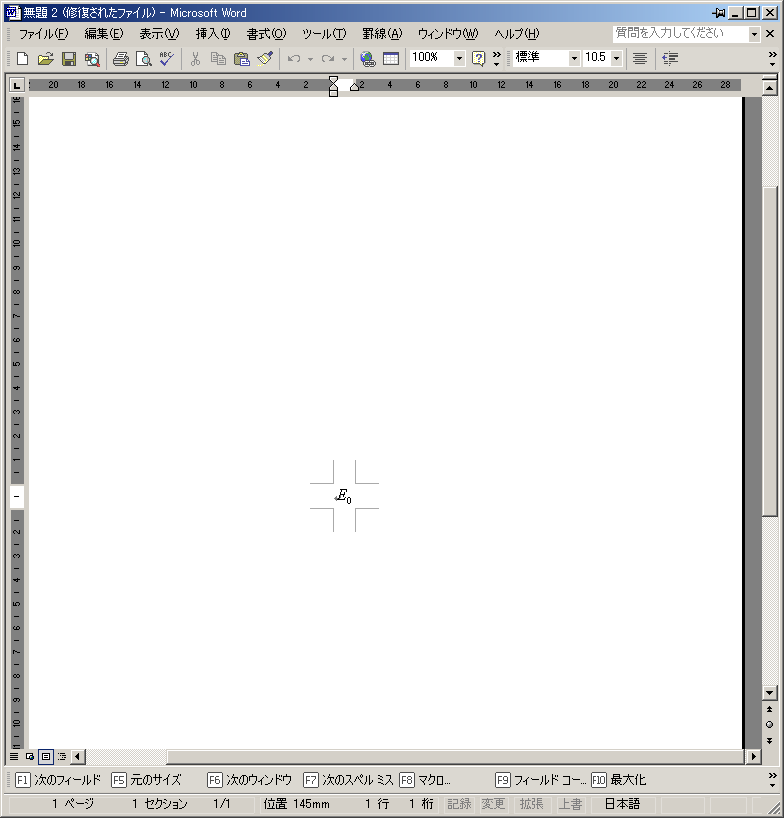Open the 表示(V) menu
The width and height of the screenshot is (784, 818).
(159, 34)
